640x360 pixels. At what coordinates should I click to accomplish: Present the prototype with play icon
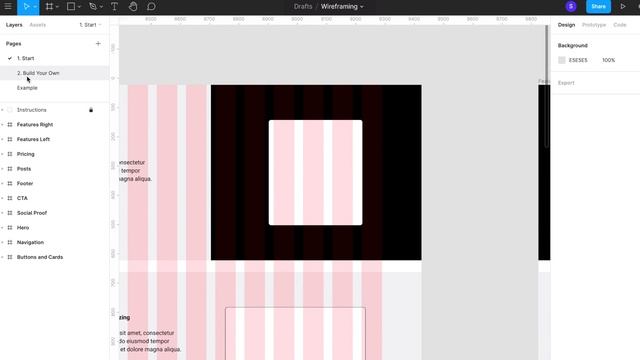[623, 7]
